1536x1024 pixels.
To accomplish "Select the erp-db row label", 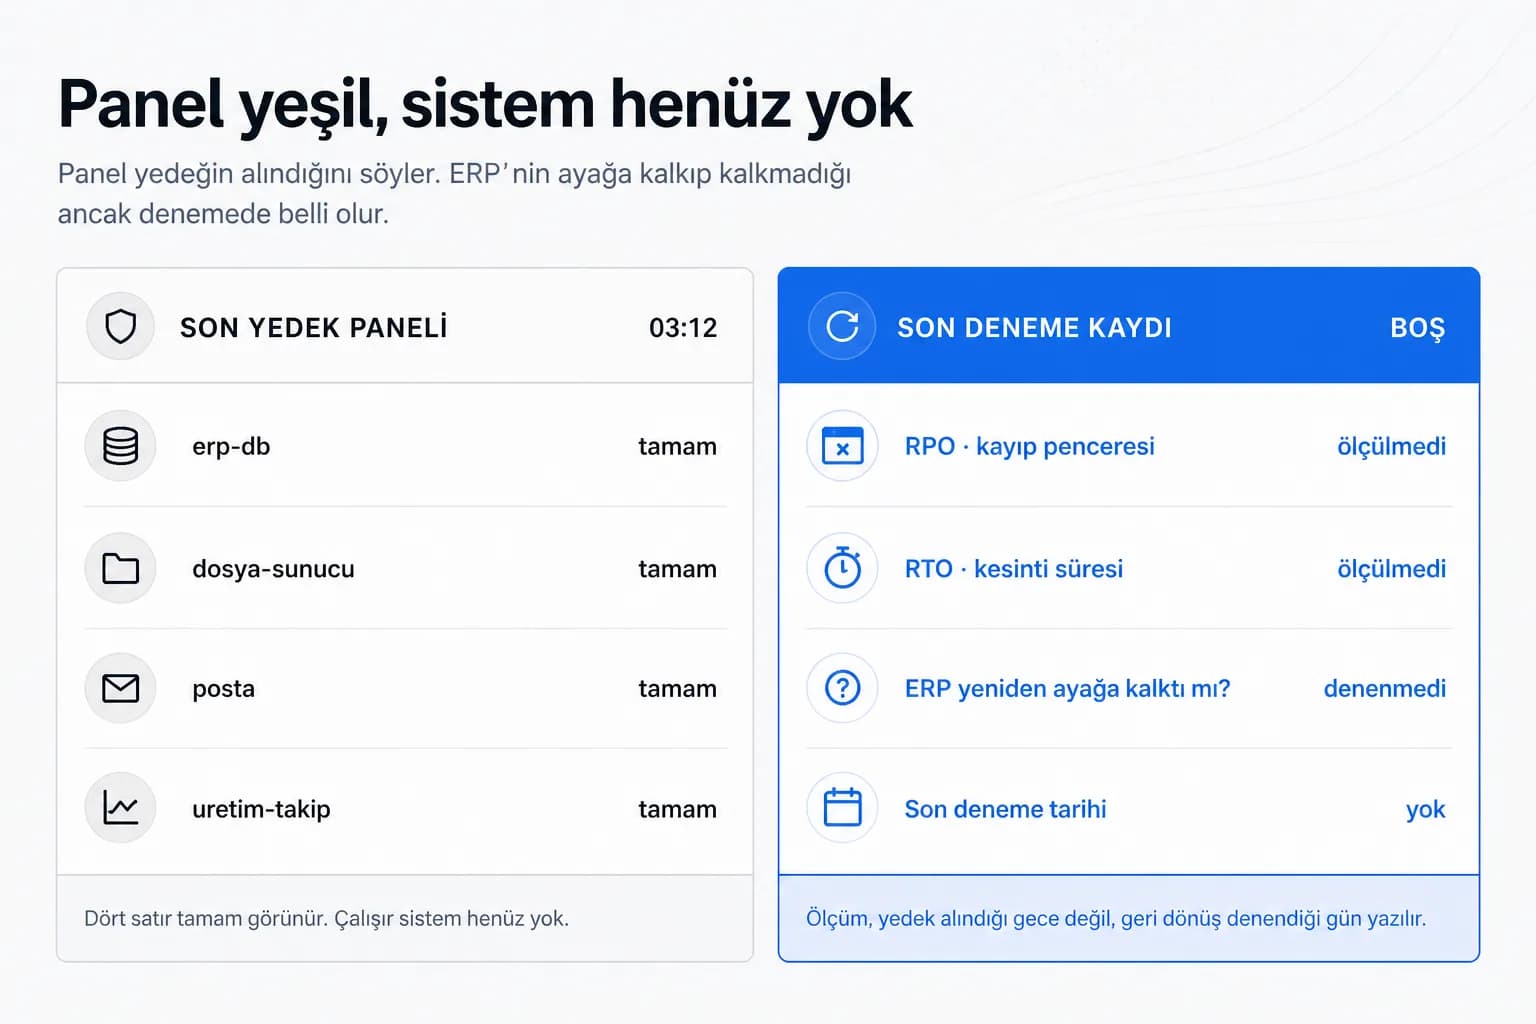I will [231, 447].
